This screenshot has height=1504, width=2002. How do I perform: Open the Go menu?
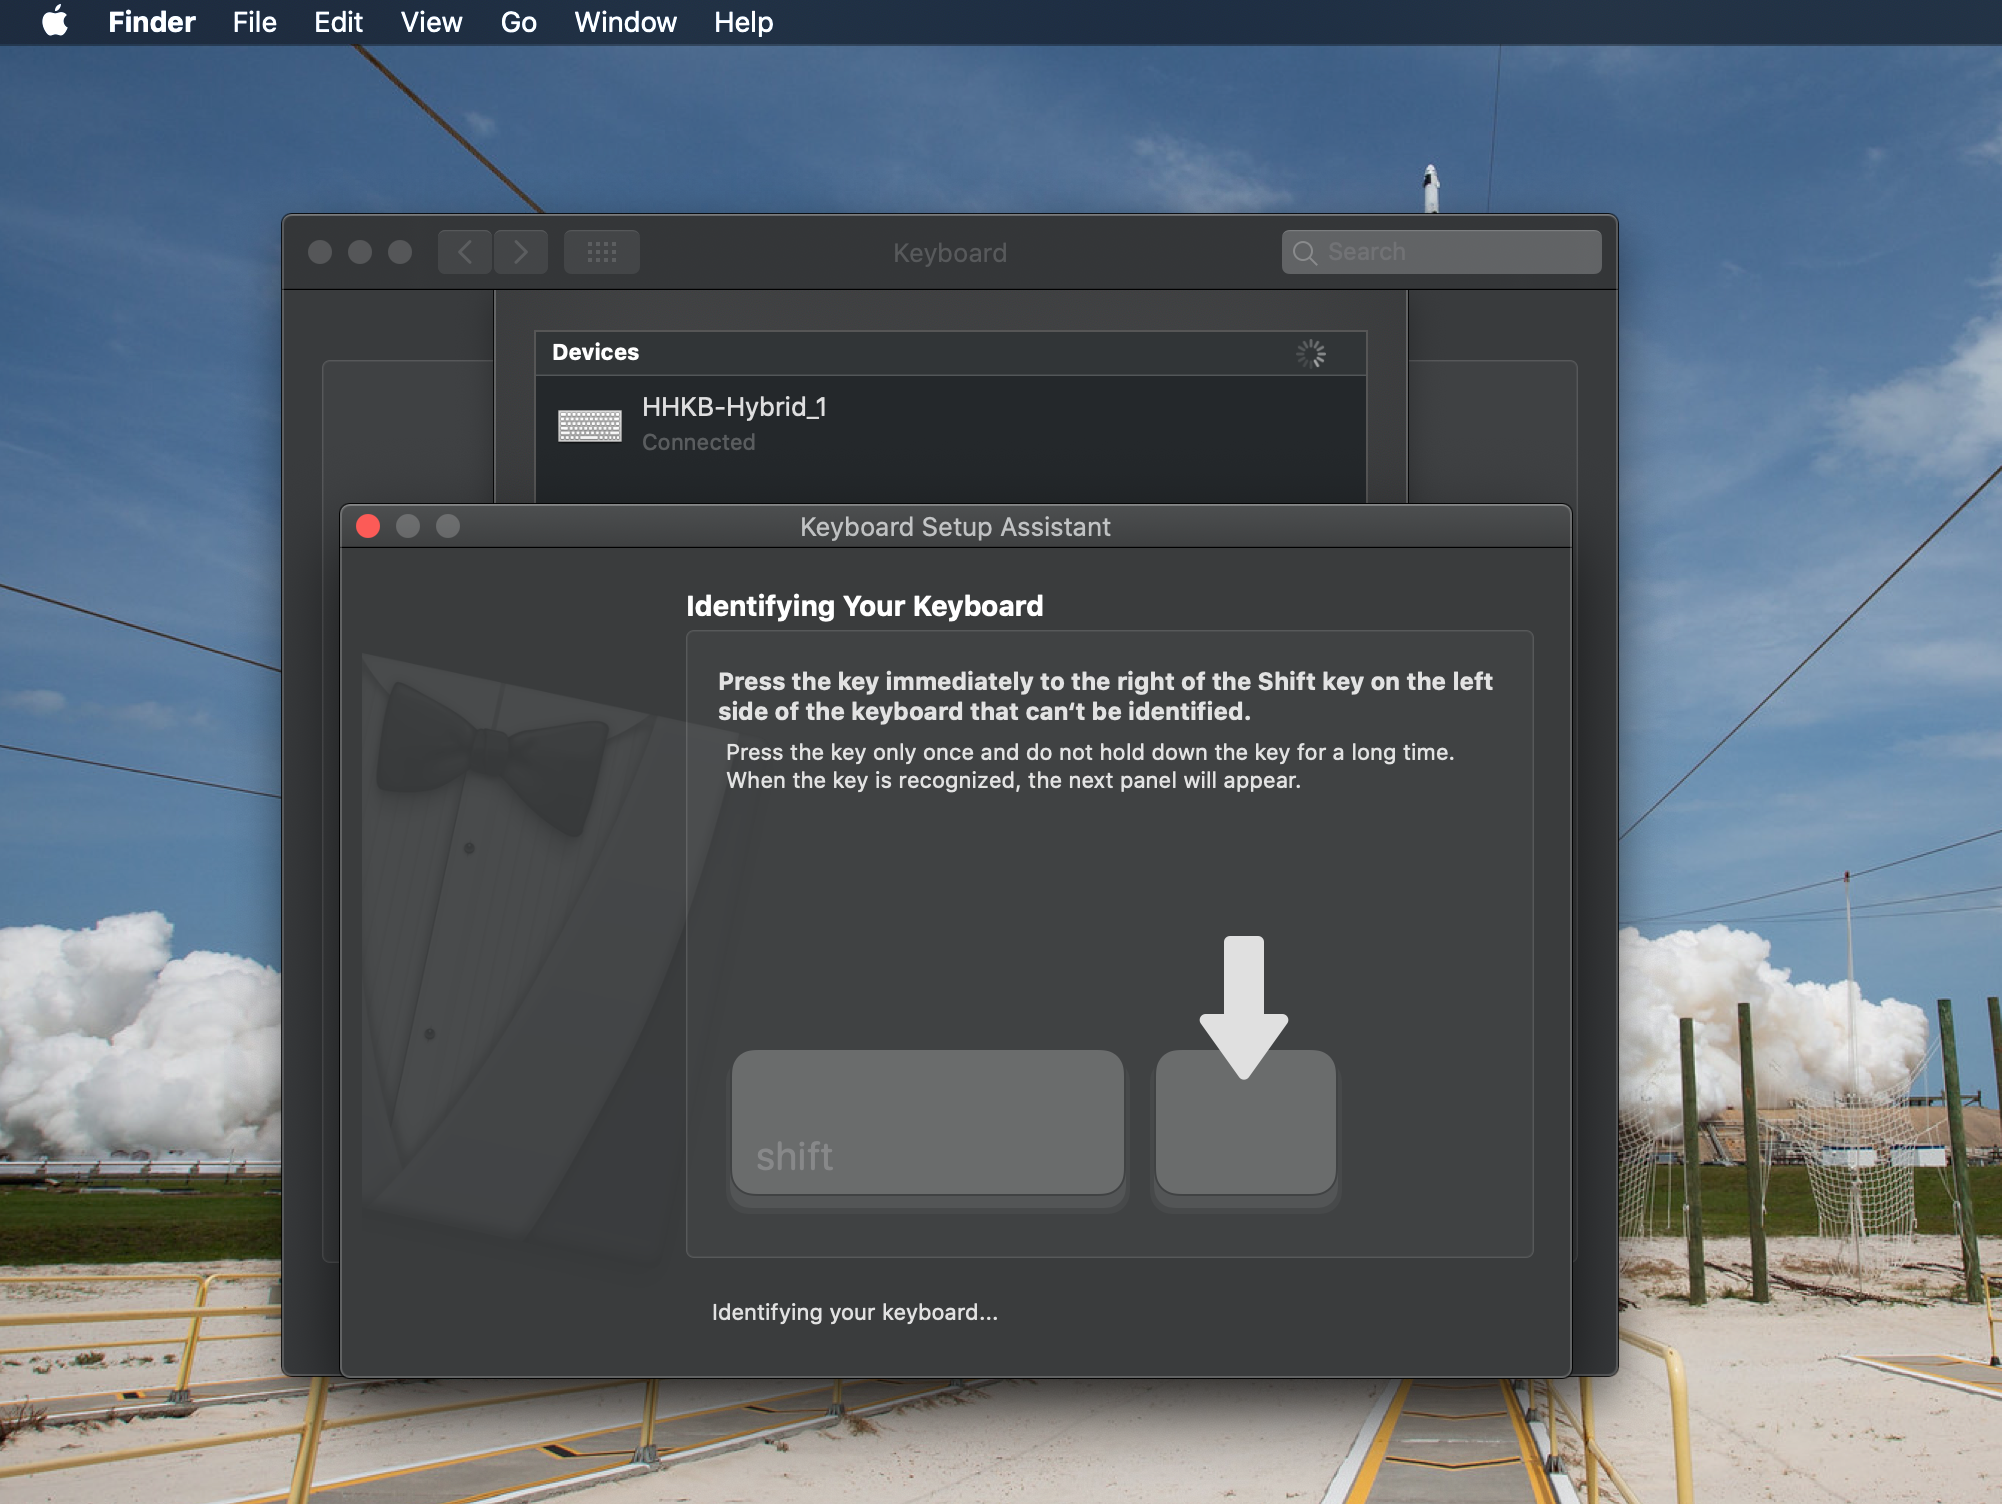(x=518, y=22)
